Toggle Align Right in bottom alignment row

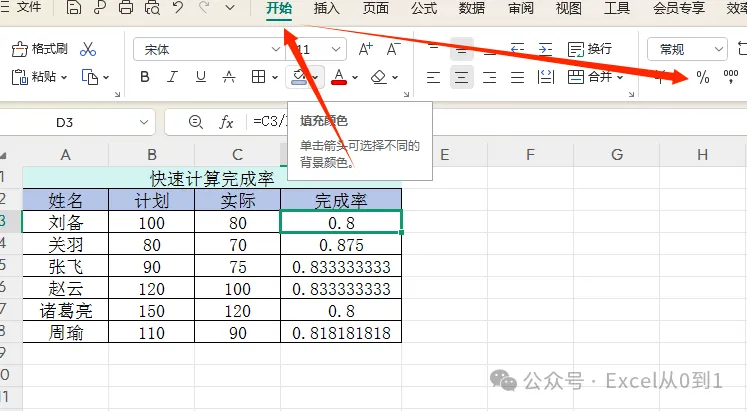pyautogui.click(x=489, y=77)
